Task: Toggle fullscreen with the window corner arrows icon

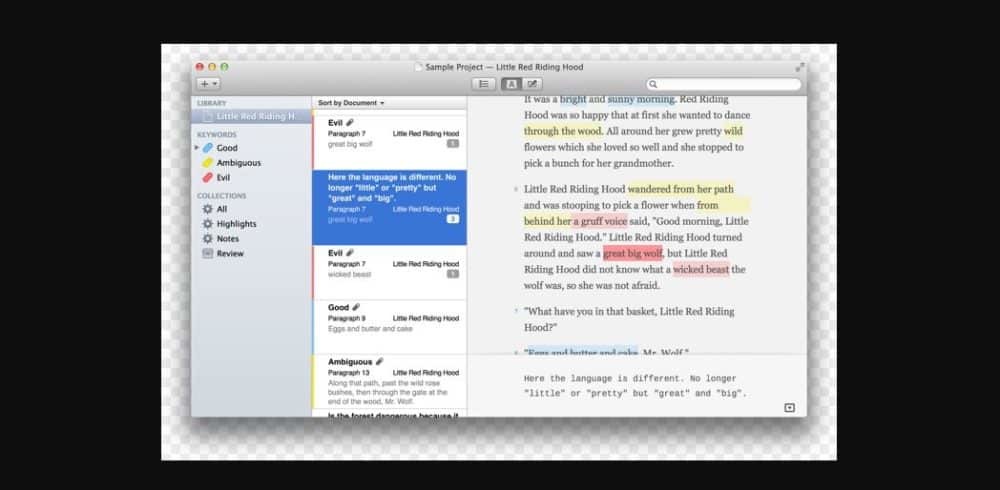Action: click(x=799, y=67)
